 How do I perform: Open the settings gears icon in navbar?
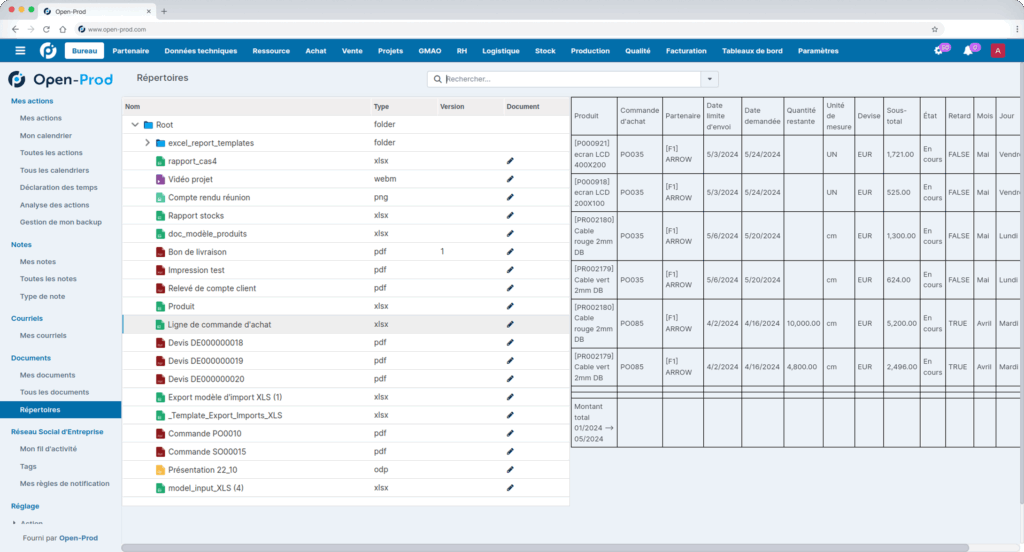coord(940,50)
